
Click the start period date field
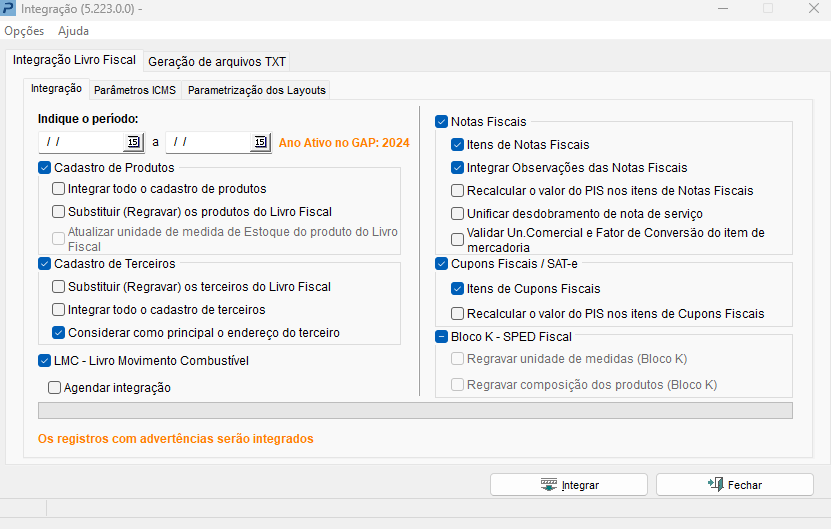point(82,143)
